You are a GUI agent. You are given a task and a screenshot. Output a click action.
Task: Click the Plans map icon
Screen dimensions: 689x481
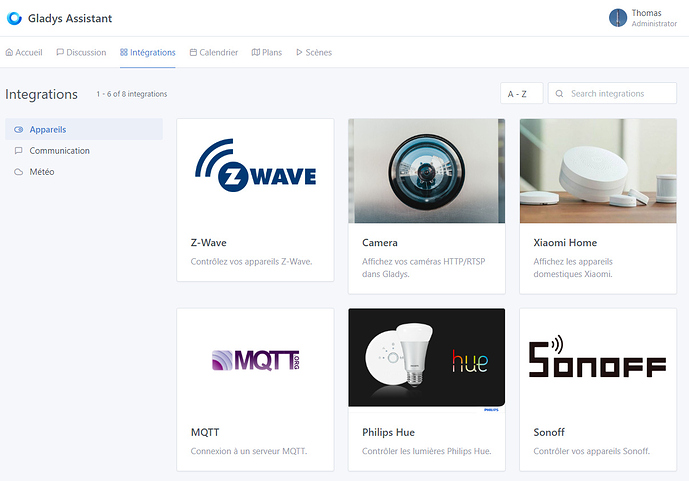pos(256,52)
